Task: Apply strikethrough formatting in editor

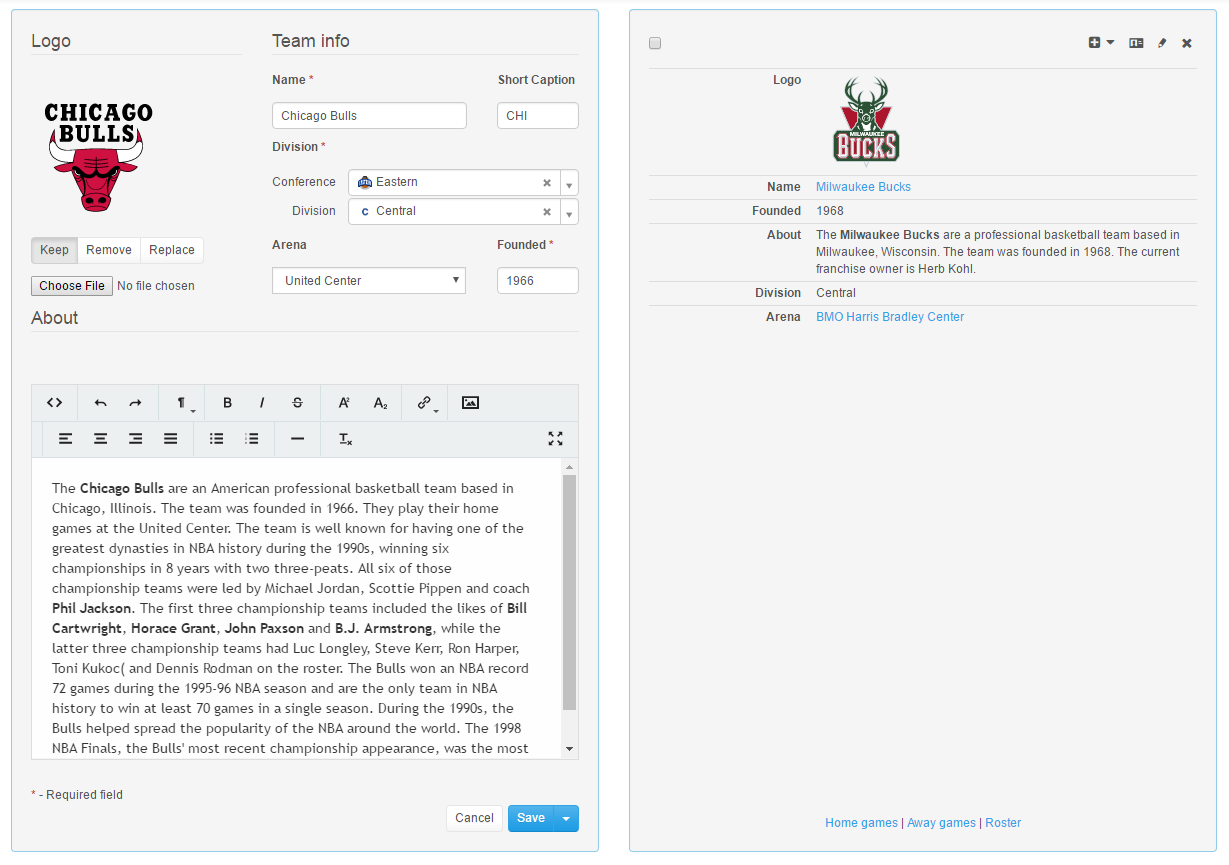Action: [x=297, y=403]
